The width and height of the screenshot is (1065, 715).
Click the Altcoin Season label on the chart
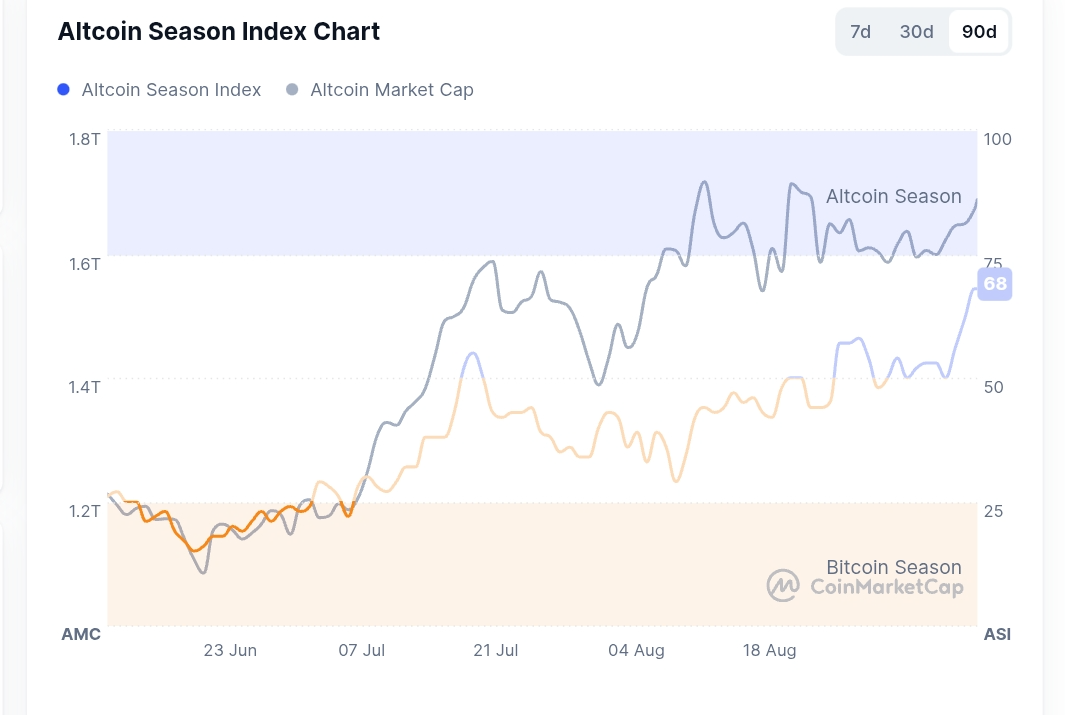[x=893, y=196]
